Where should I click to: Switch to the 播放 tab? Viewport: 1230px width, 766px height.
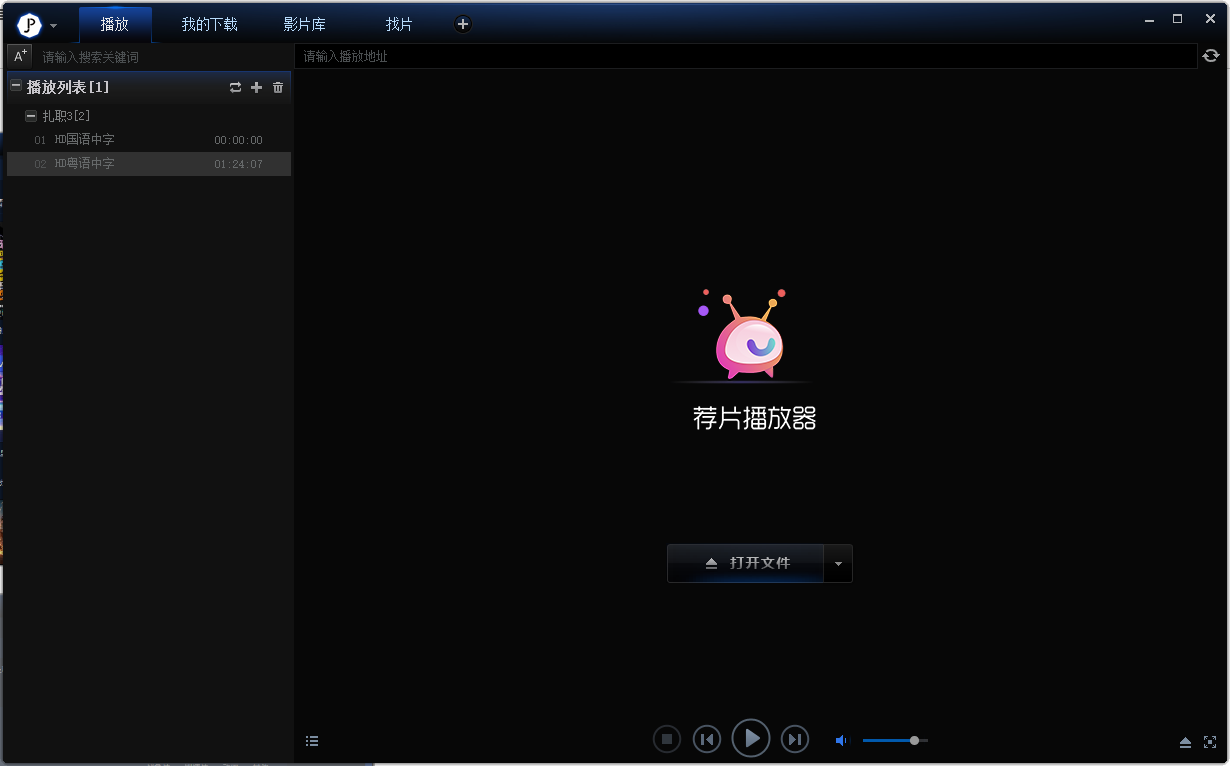click(x=115, y=24)
